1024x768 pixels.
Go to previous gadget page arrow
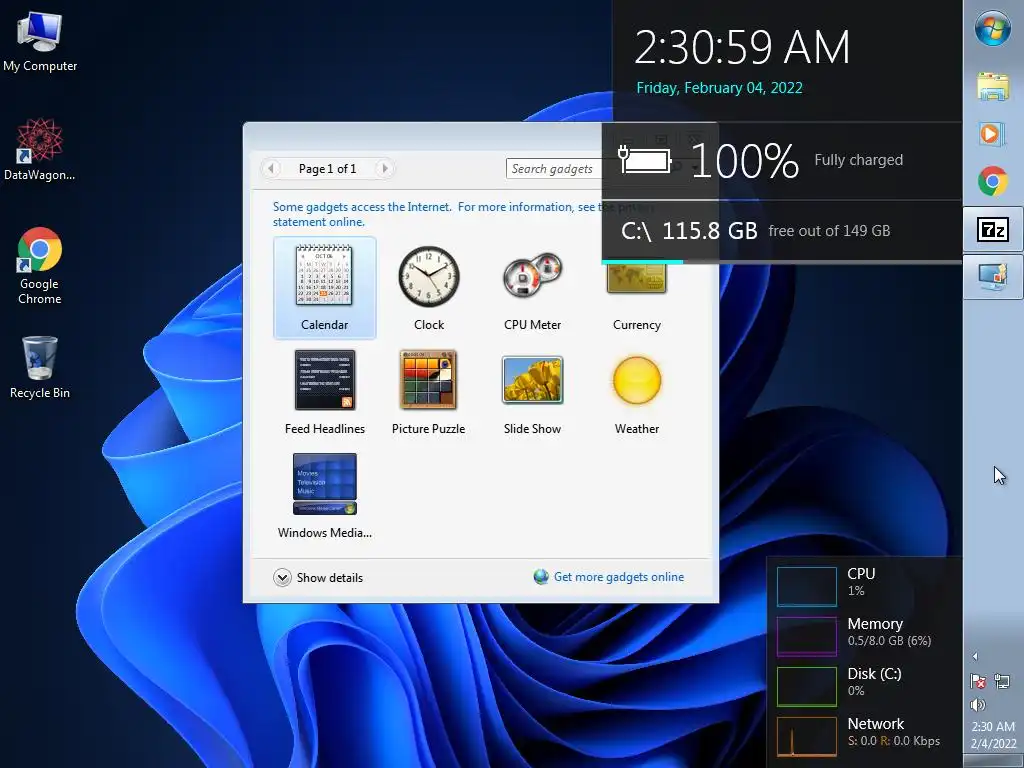coord(271,168)
